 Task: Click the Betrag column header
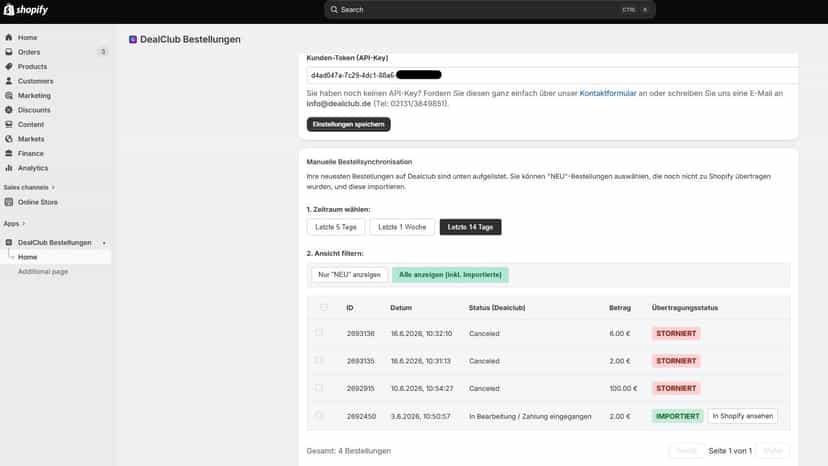click(619, 307)
